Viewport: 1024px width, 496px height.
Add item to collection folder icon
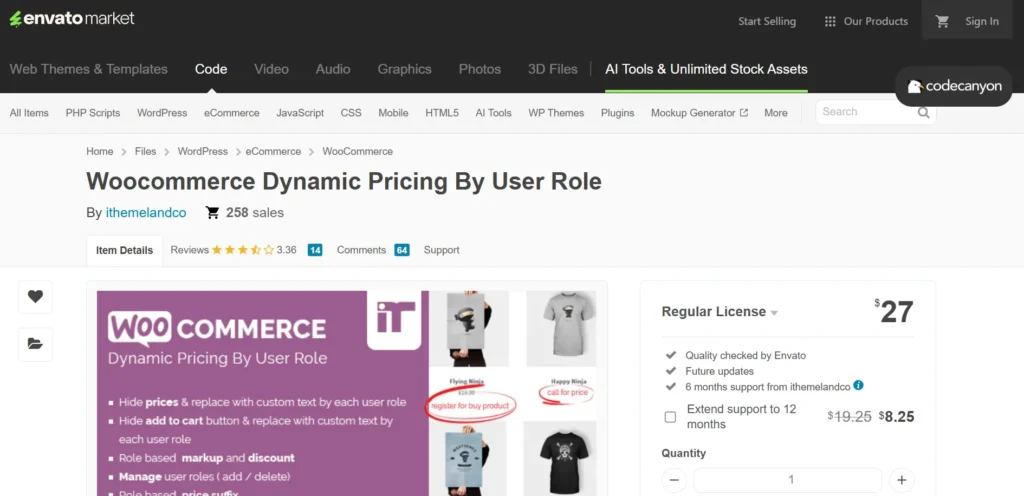(35, 344)
